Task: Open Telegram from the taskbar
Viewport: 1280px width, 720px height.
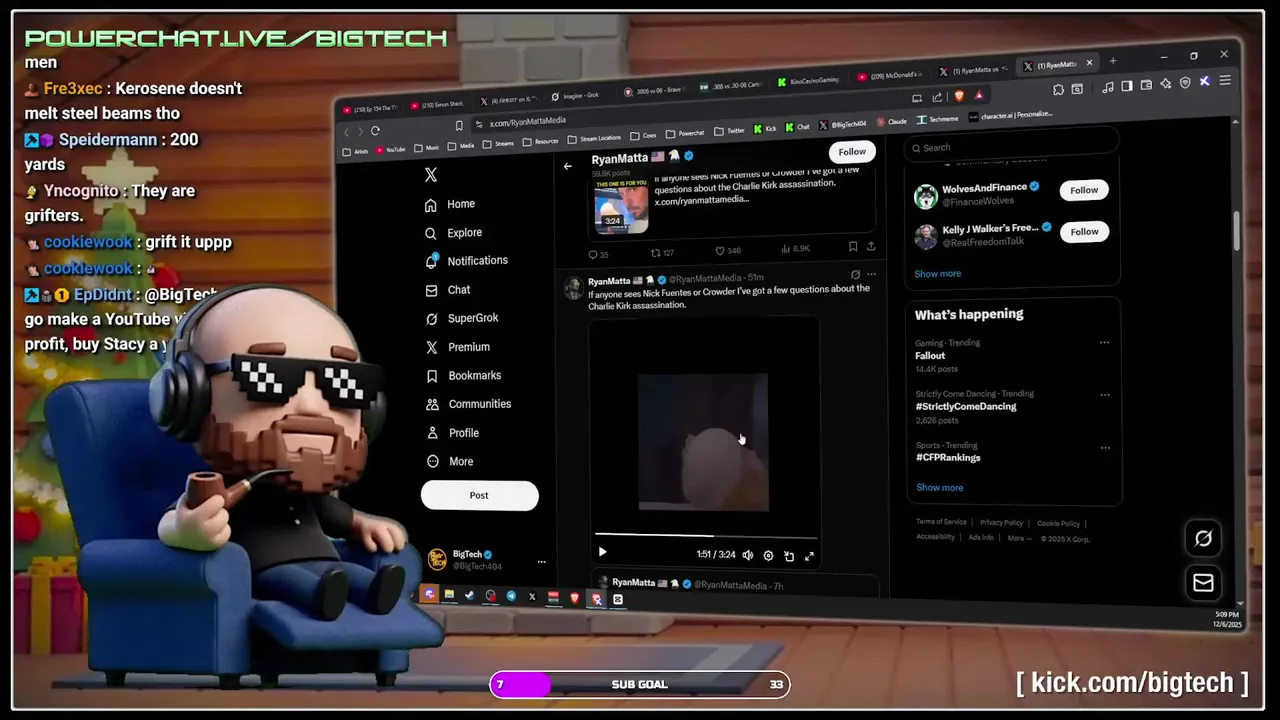Action: tap(511, 596)
